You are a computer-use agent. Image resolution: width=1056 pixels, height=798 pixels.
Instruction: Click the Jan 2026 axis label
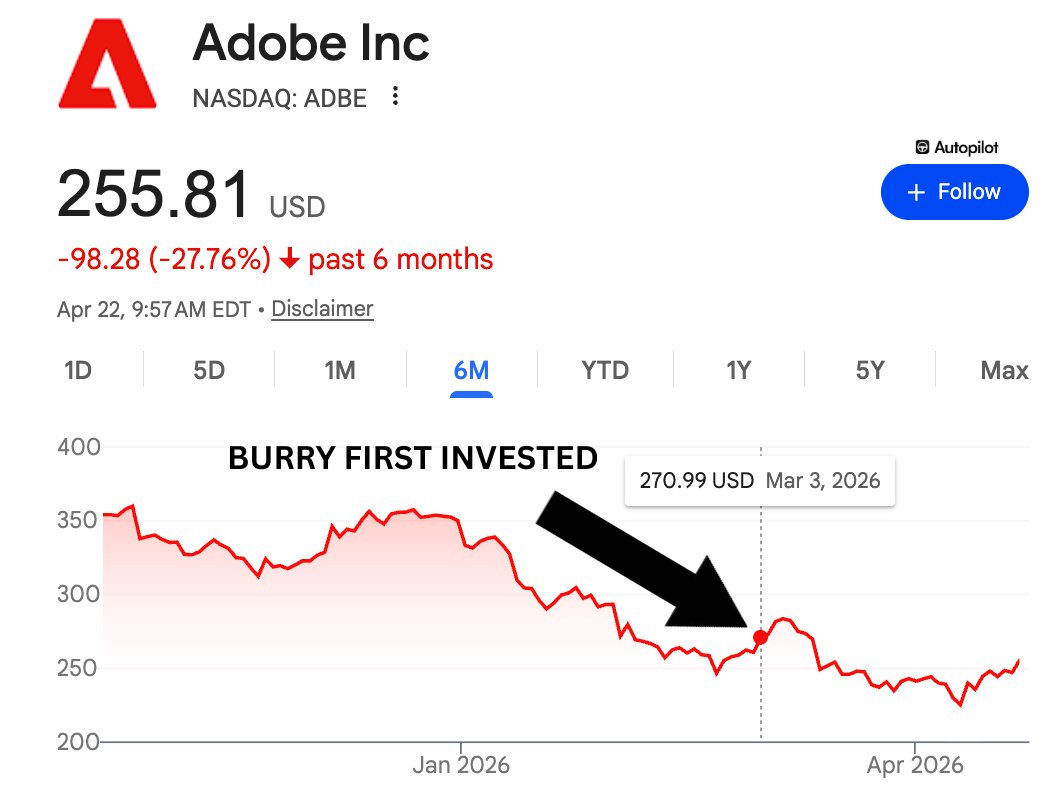point(461,766)
